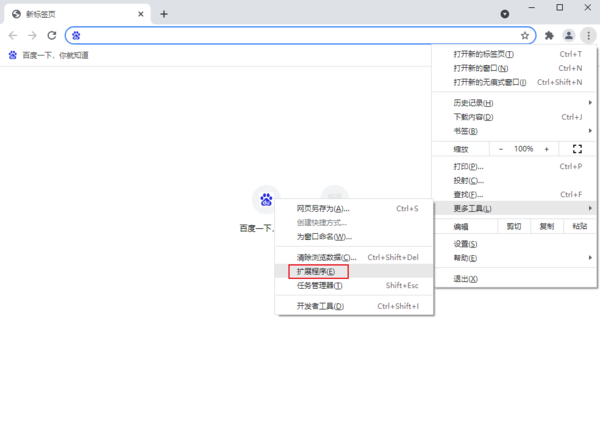
Task: Click the three-dot Chrome menu icon
Action: pyautogui.click(x=588, y=35)
